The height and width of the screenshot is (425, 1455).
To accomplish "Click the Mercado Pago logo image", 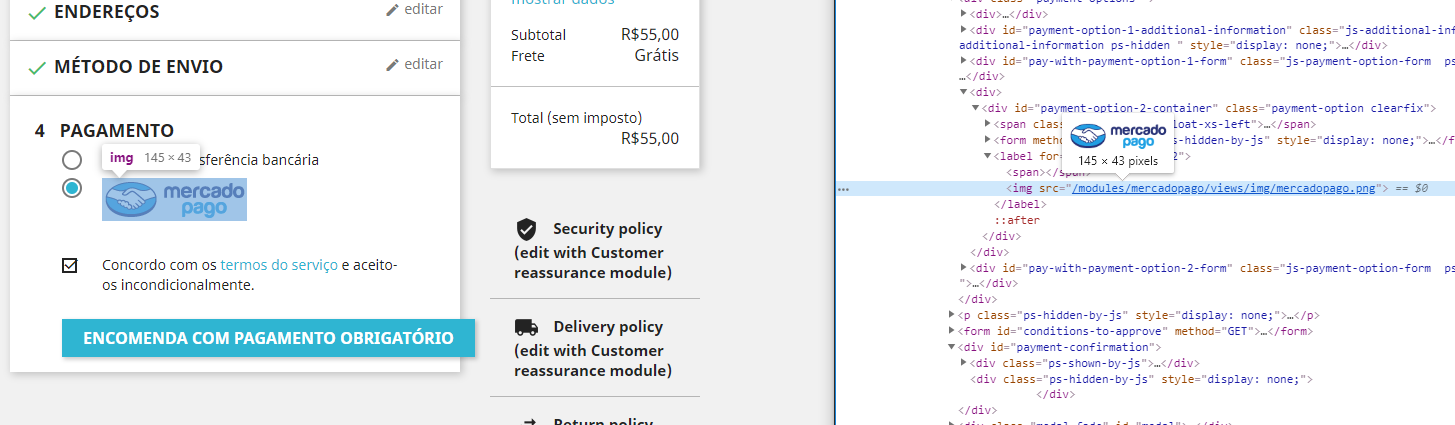I will [175, 199].
